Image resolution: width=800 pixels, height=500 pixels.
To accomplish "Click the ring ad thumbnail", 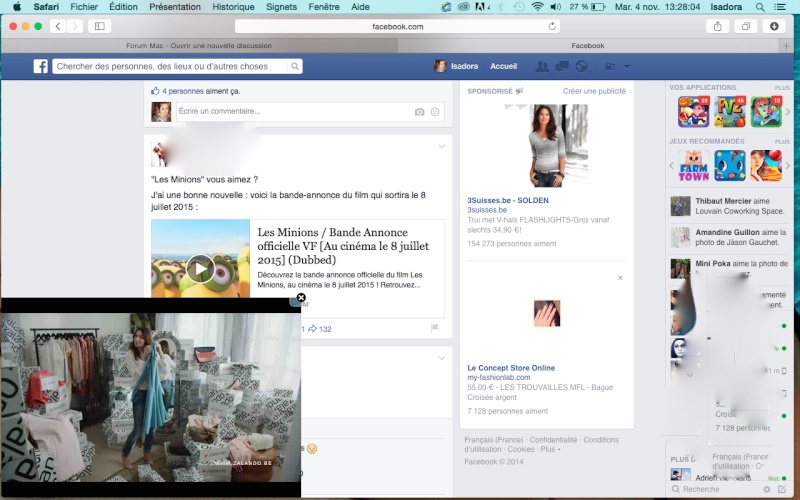I will 547,313.
